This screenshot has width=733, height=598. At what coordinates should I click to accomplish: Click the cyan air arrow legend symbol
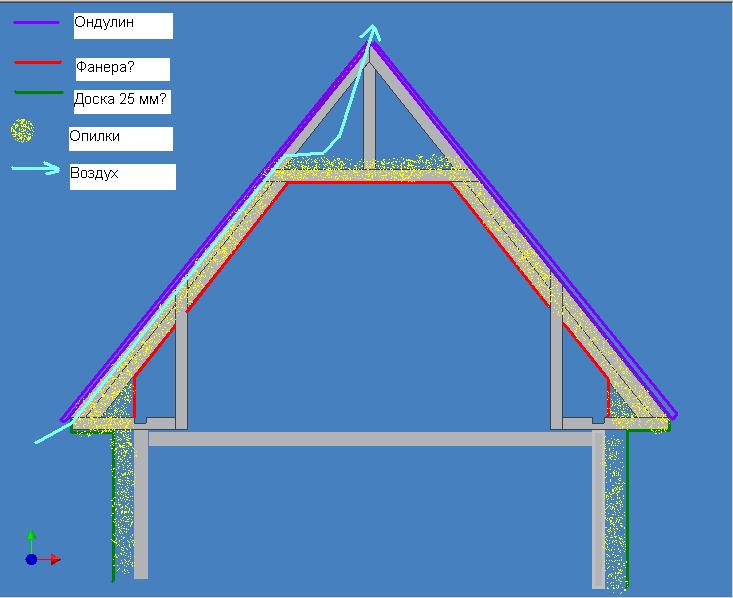point(36,168)
